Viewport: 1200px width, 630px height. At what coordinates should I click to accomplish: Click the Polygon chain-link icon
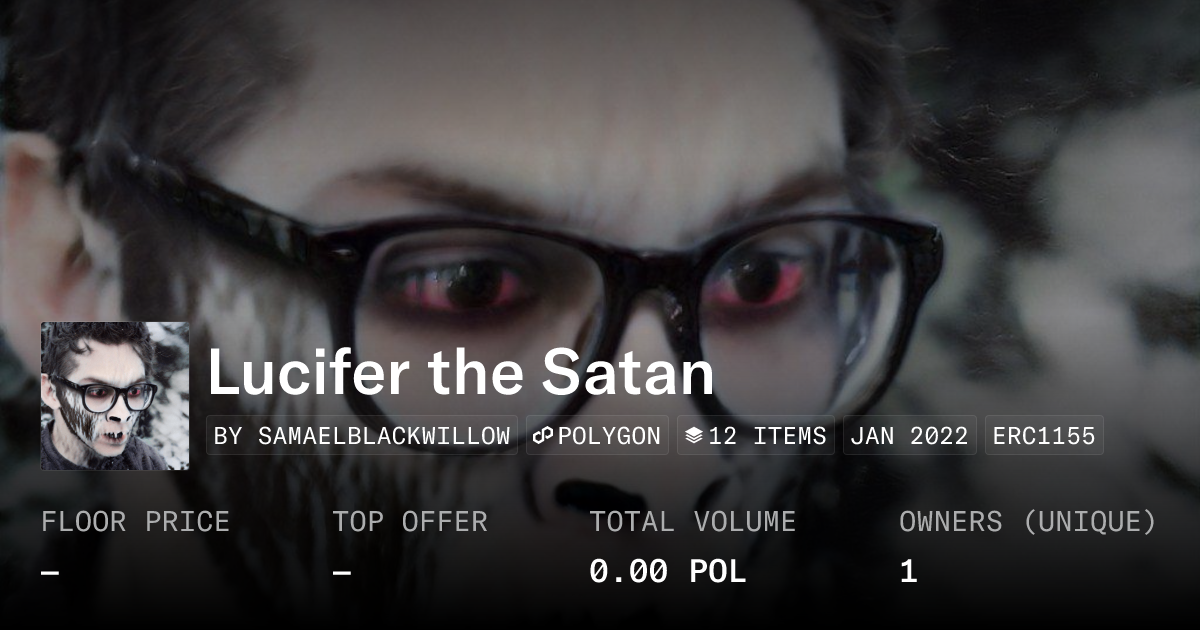click(543, 436)
